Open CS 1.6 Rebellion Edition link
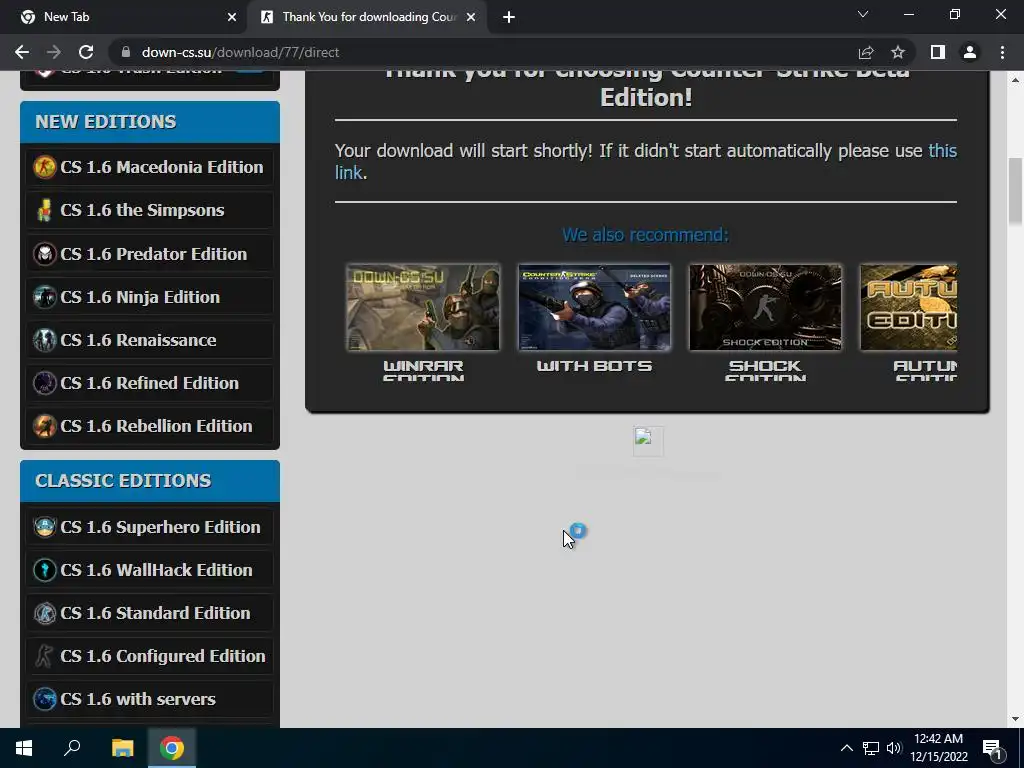 click(x=156, y=426)
